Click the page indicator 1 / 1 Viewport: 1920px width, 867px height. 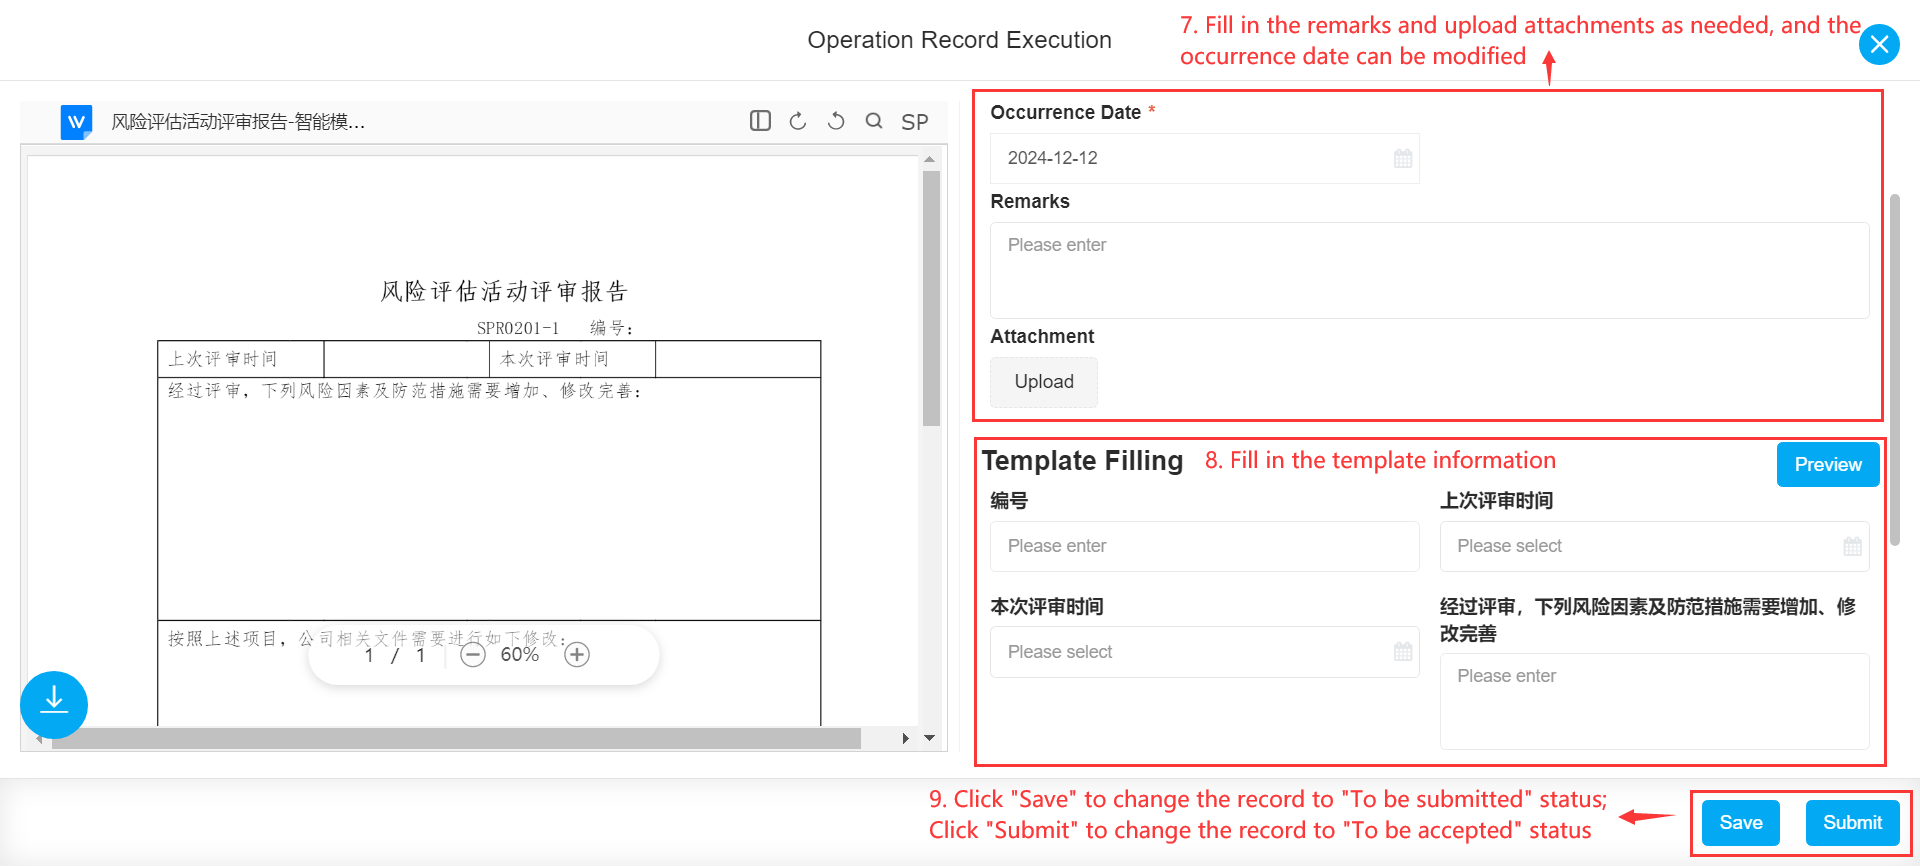(395, 655)
